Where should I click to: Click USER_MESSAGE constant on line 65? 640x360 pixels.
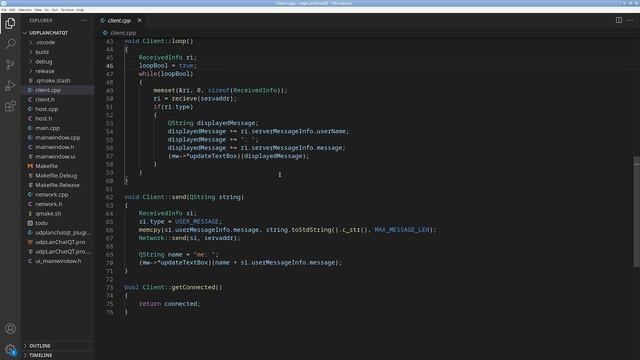(197, 222)
